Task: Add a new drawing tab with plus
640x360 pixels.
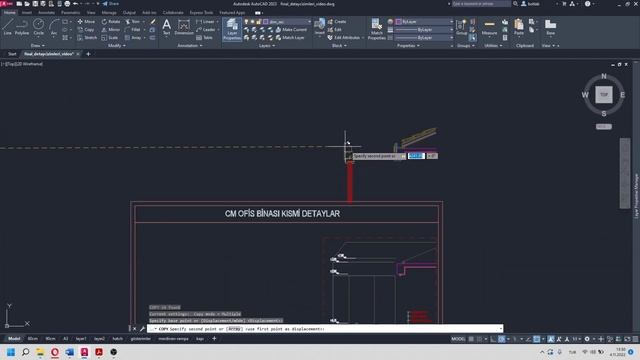Action: click(x=88, y=54)
